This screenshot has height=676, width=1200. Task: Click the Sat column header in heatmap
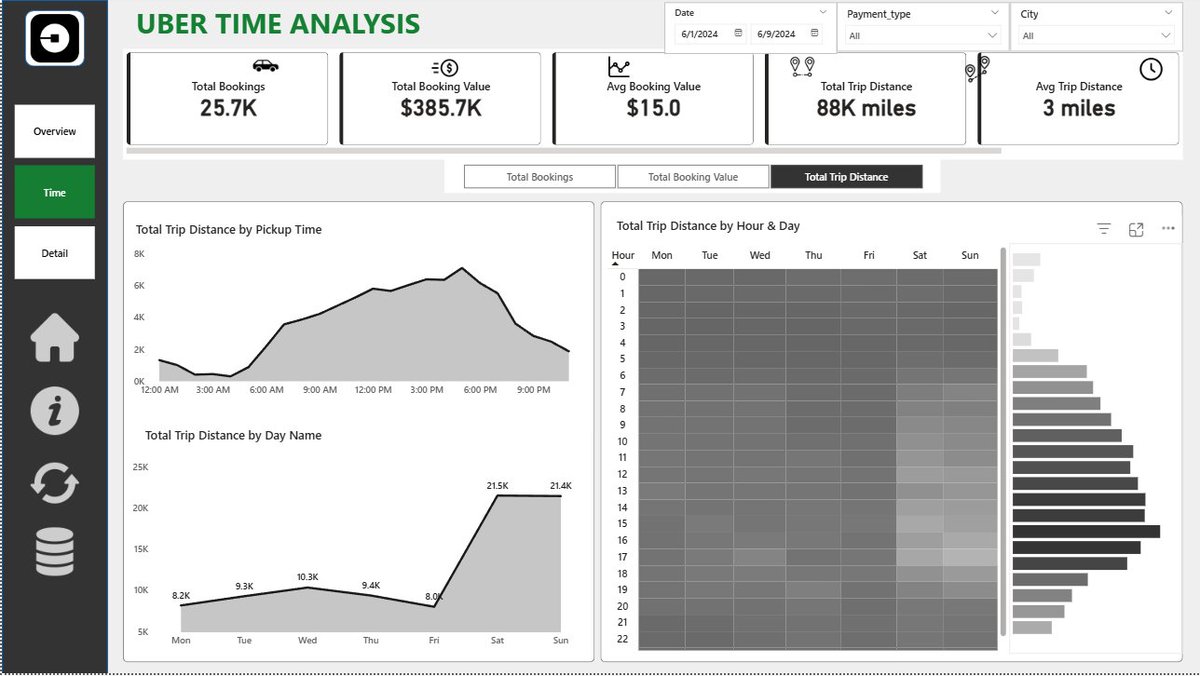(x=920, y=255)
